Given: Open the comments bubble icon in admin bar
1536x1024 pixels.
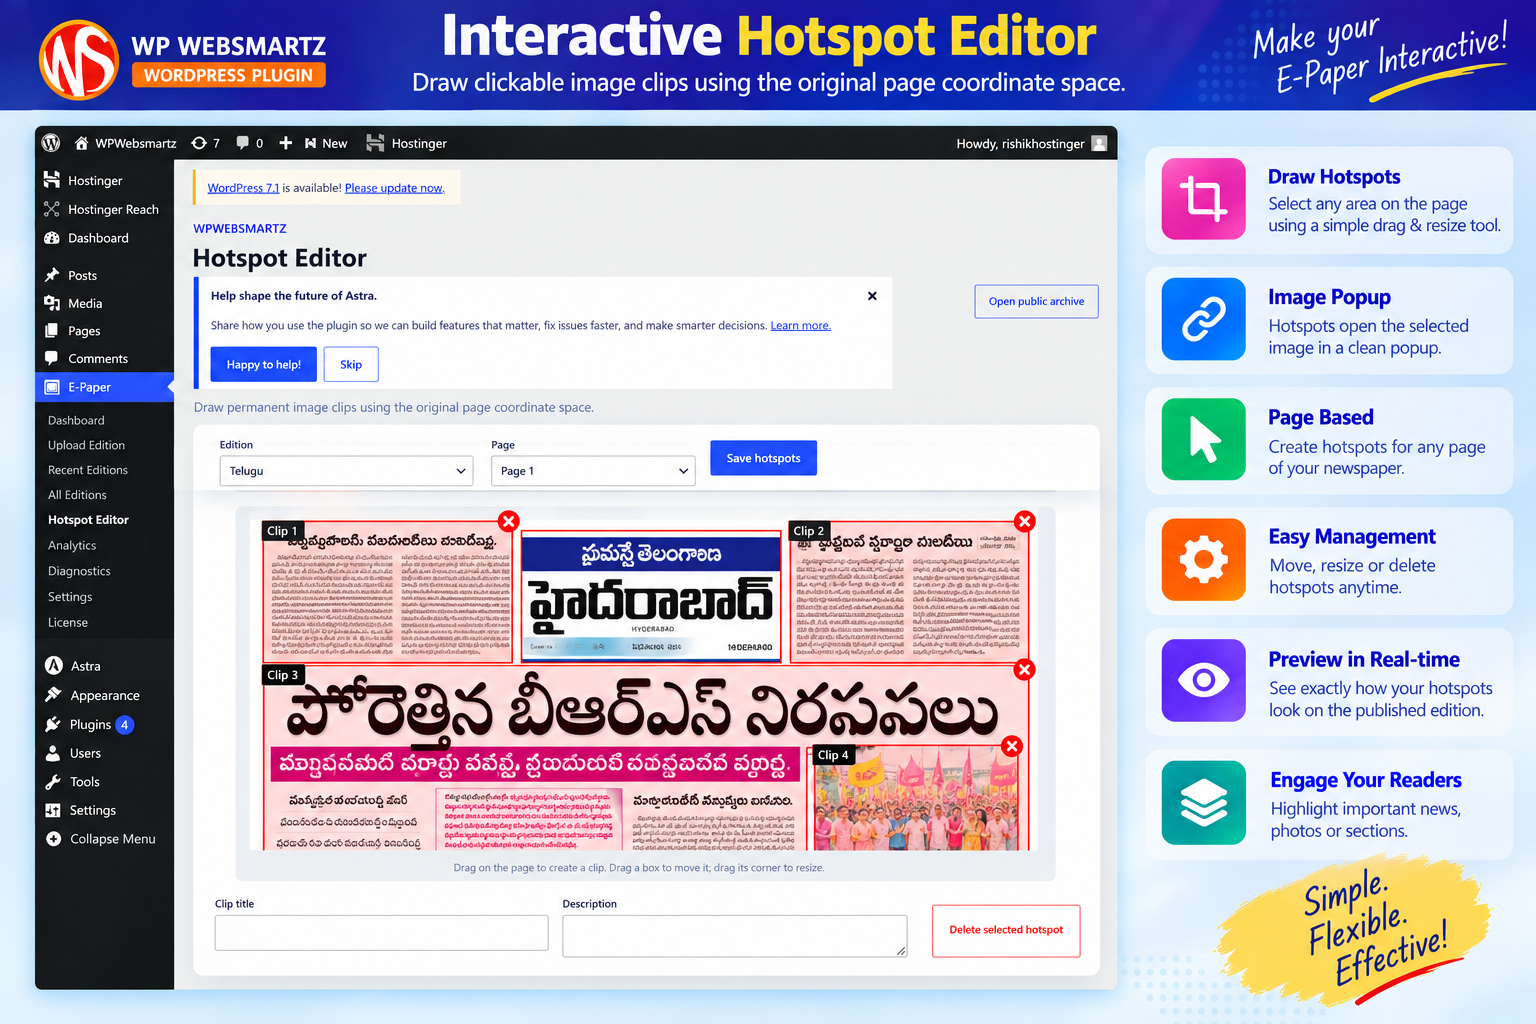Looking at the screenshot, I should [243, 143].
